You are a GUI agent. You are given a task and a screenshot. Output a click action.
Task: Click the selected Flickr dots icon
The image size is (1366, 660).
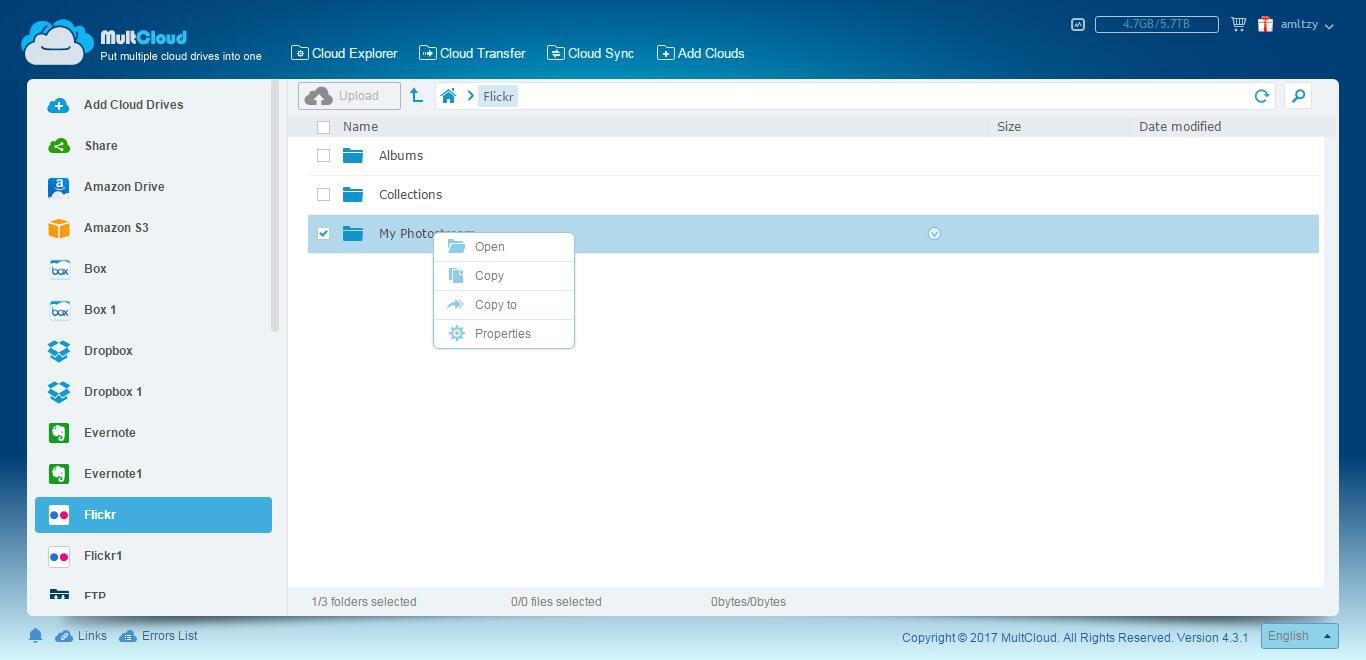[59, 515]
